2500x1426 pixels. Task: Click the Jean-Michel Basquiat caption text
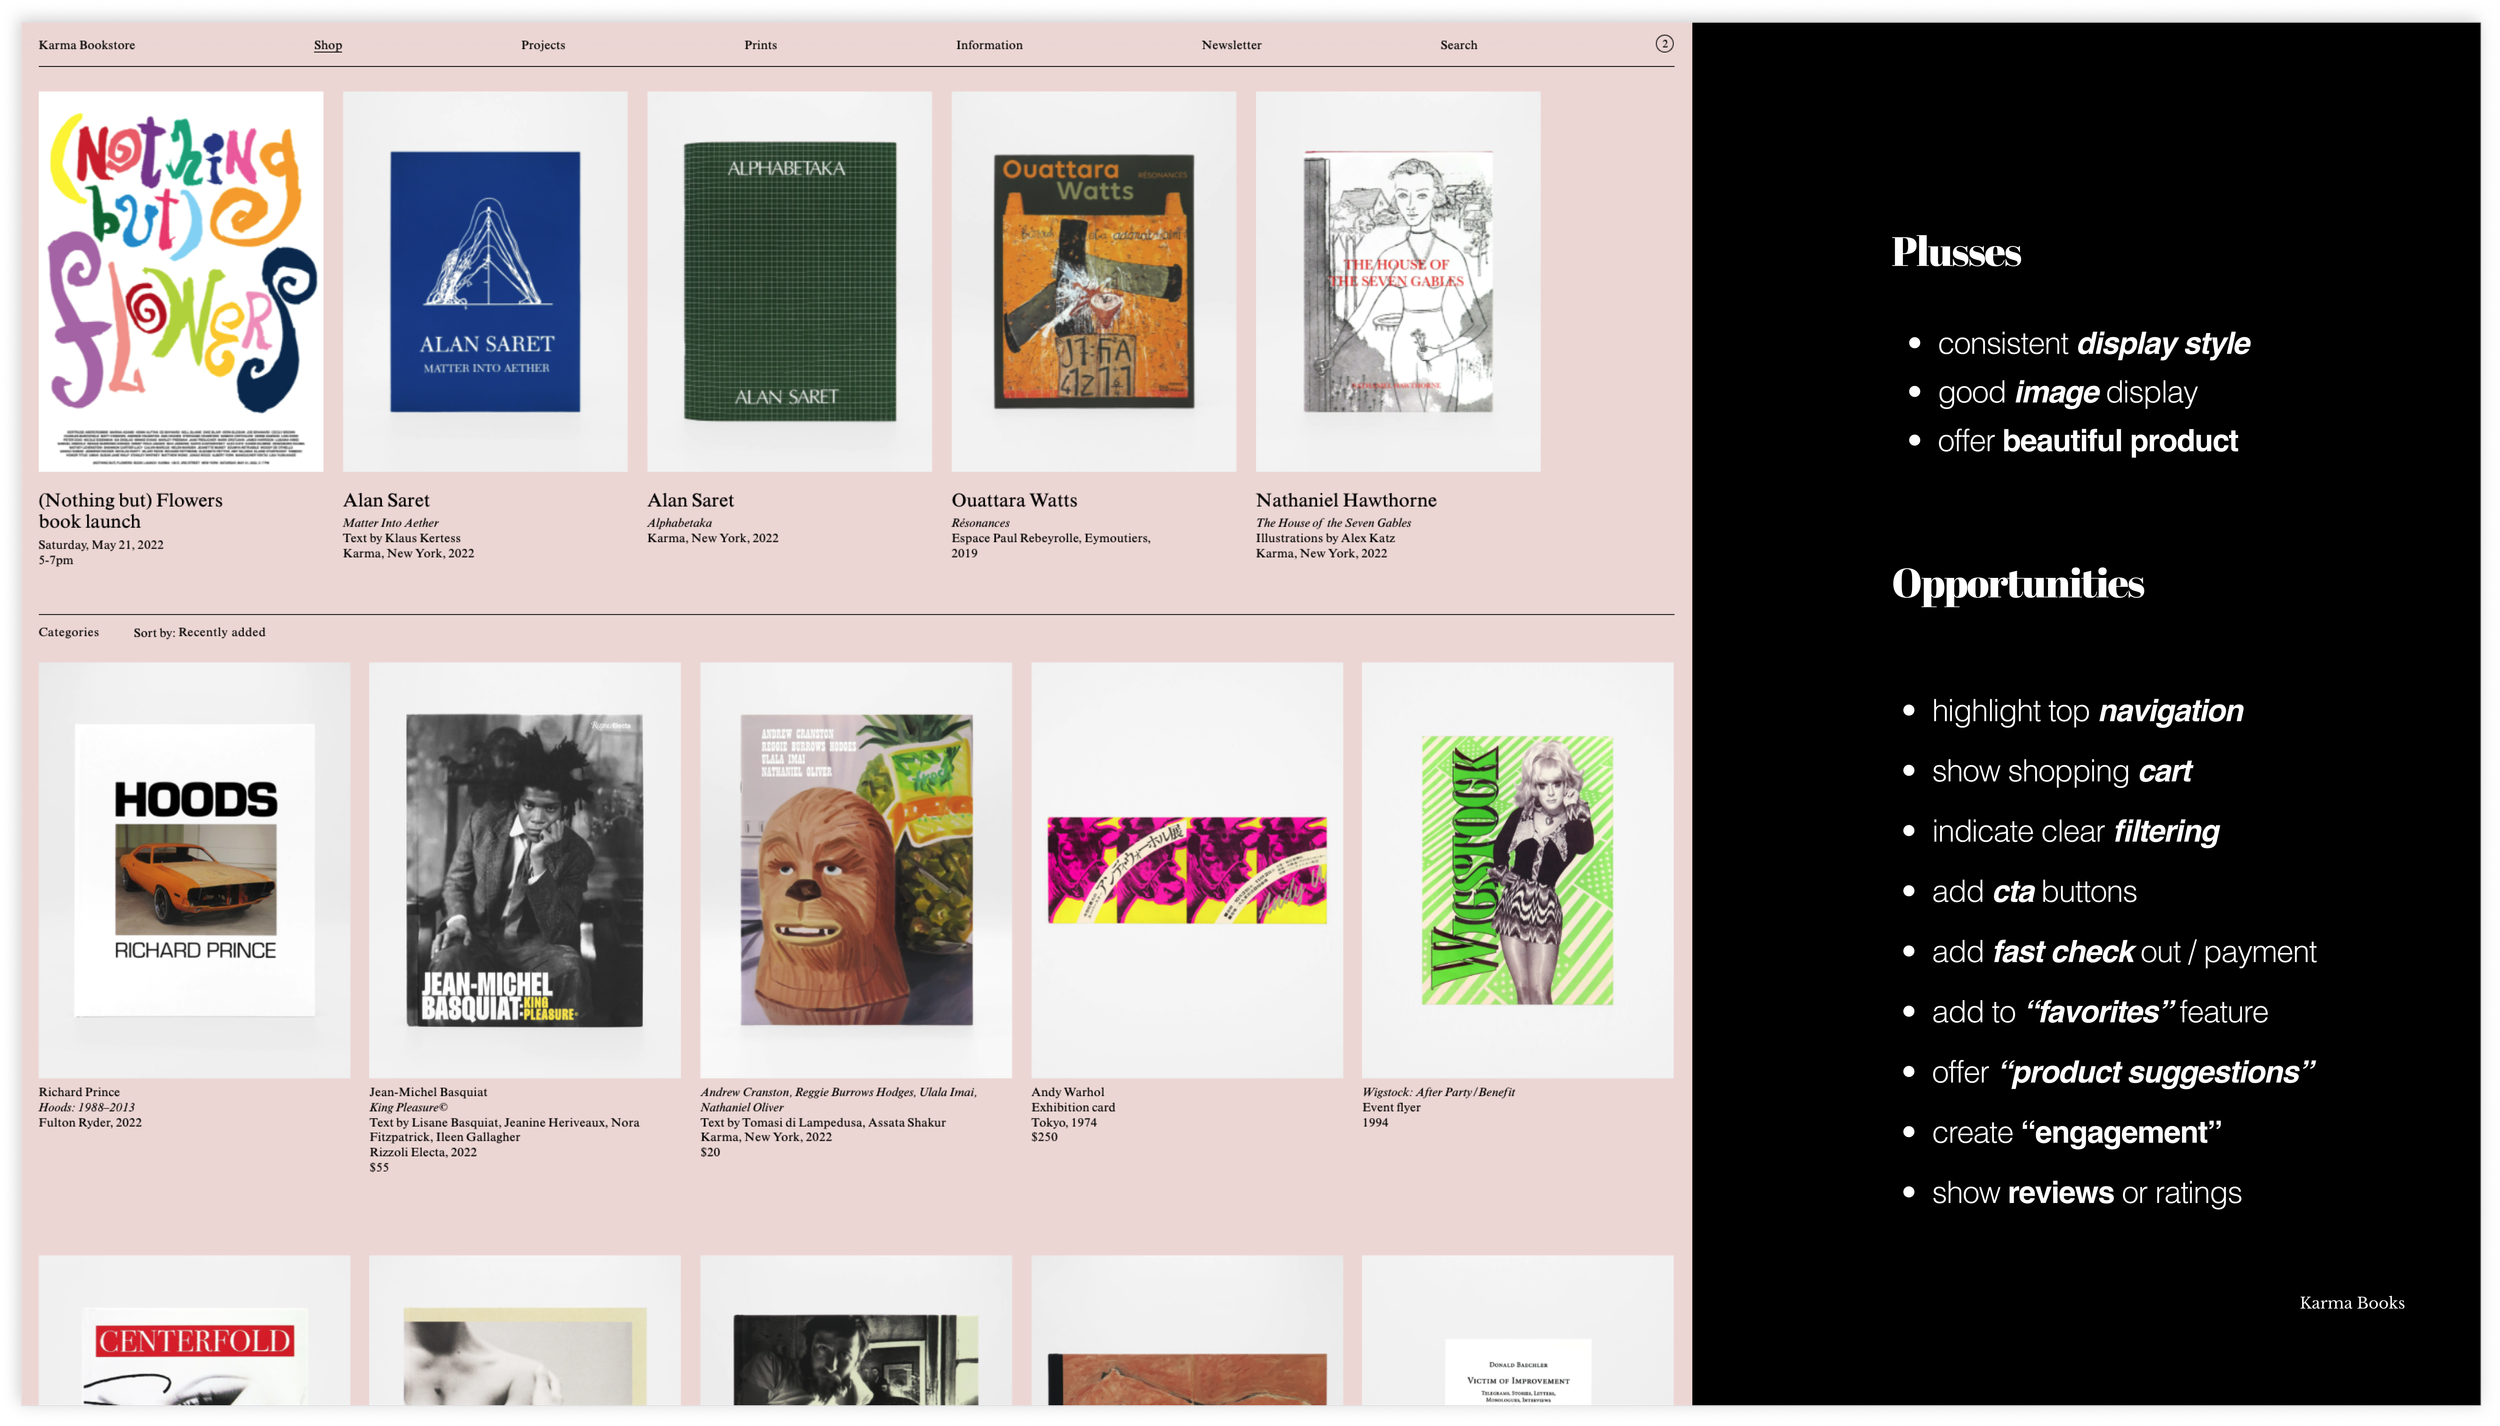tap(428, 1092)
